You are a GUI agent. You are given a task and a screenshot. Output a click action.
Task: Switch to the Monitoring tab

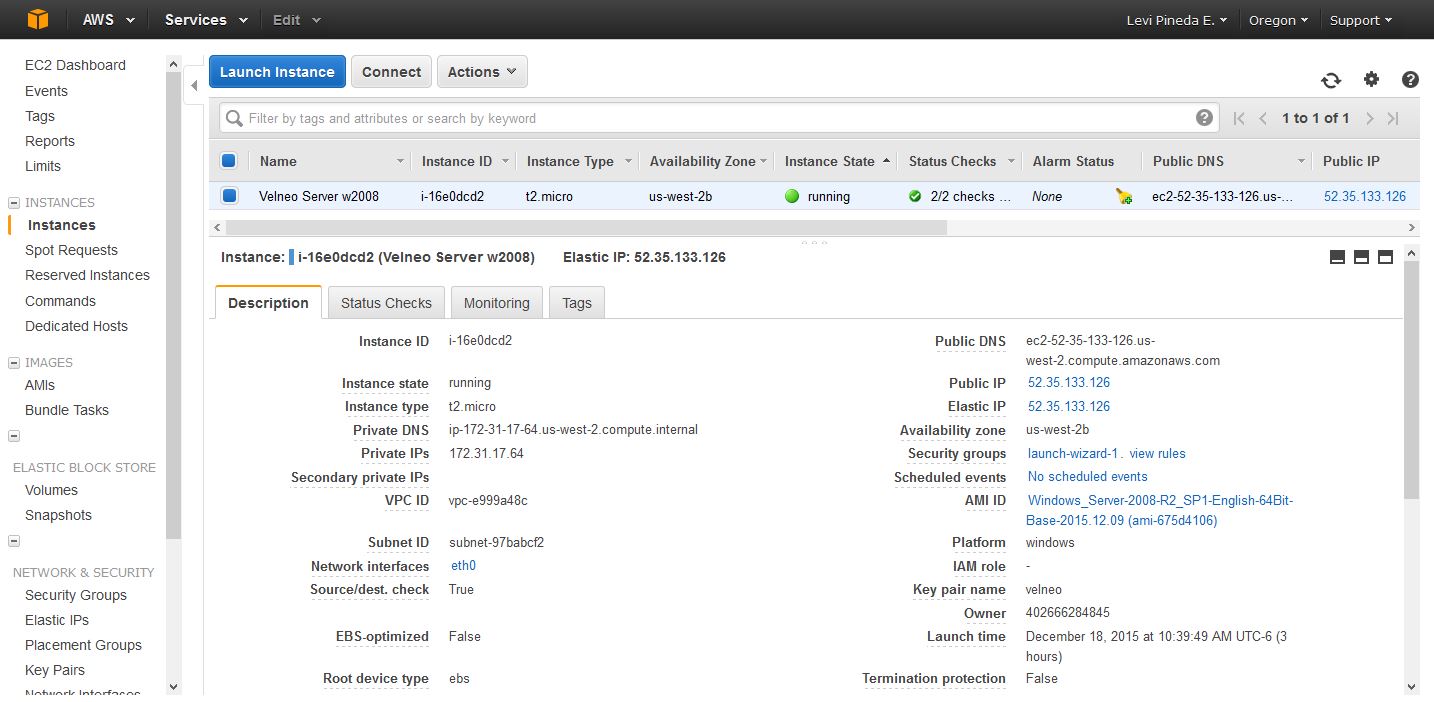pos(496,303)
